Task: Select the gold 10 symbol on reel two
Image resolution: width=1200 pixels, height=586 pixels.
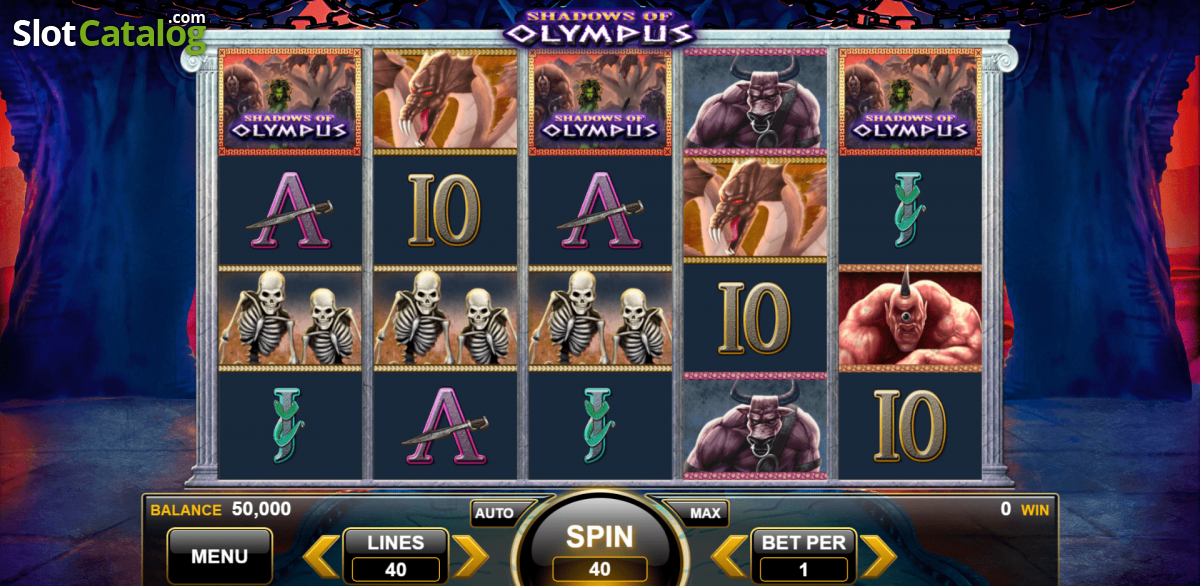Action: [445, 210]
